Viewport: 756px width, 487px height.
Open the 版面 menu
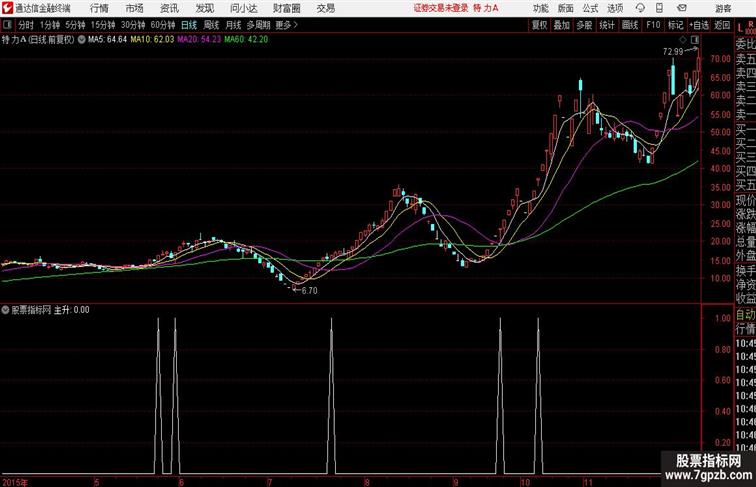565,8
